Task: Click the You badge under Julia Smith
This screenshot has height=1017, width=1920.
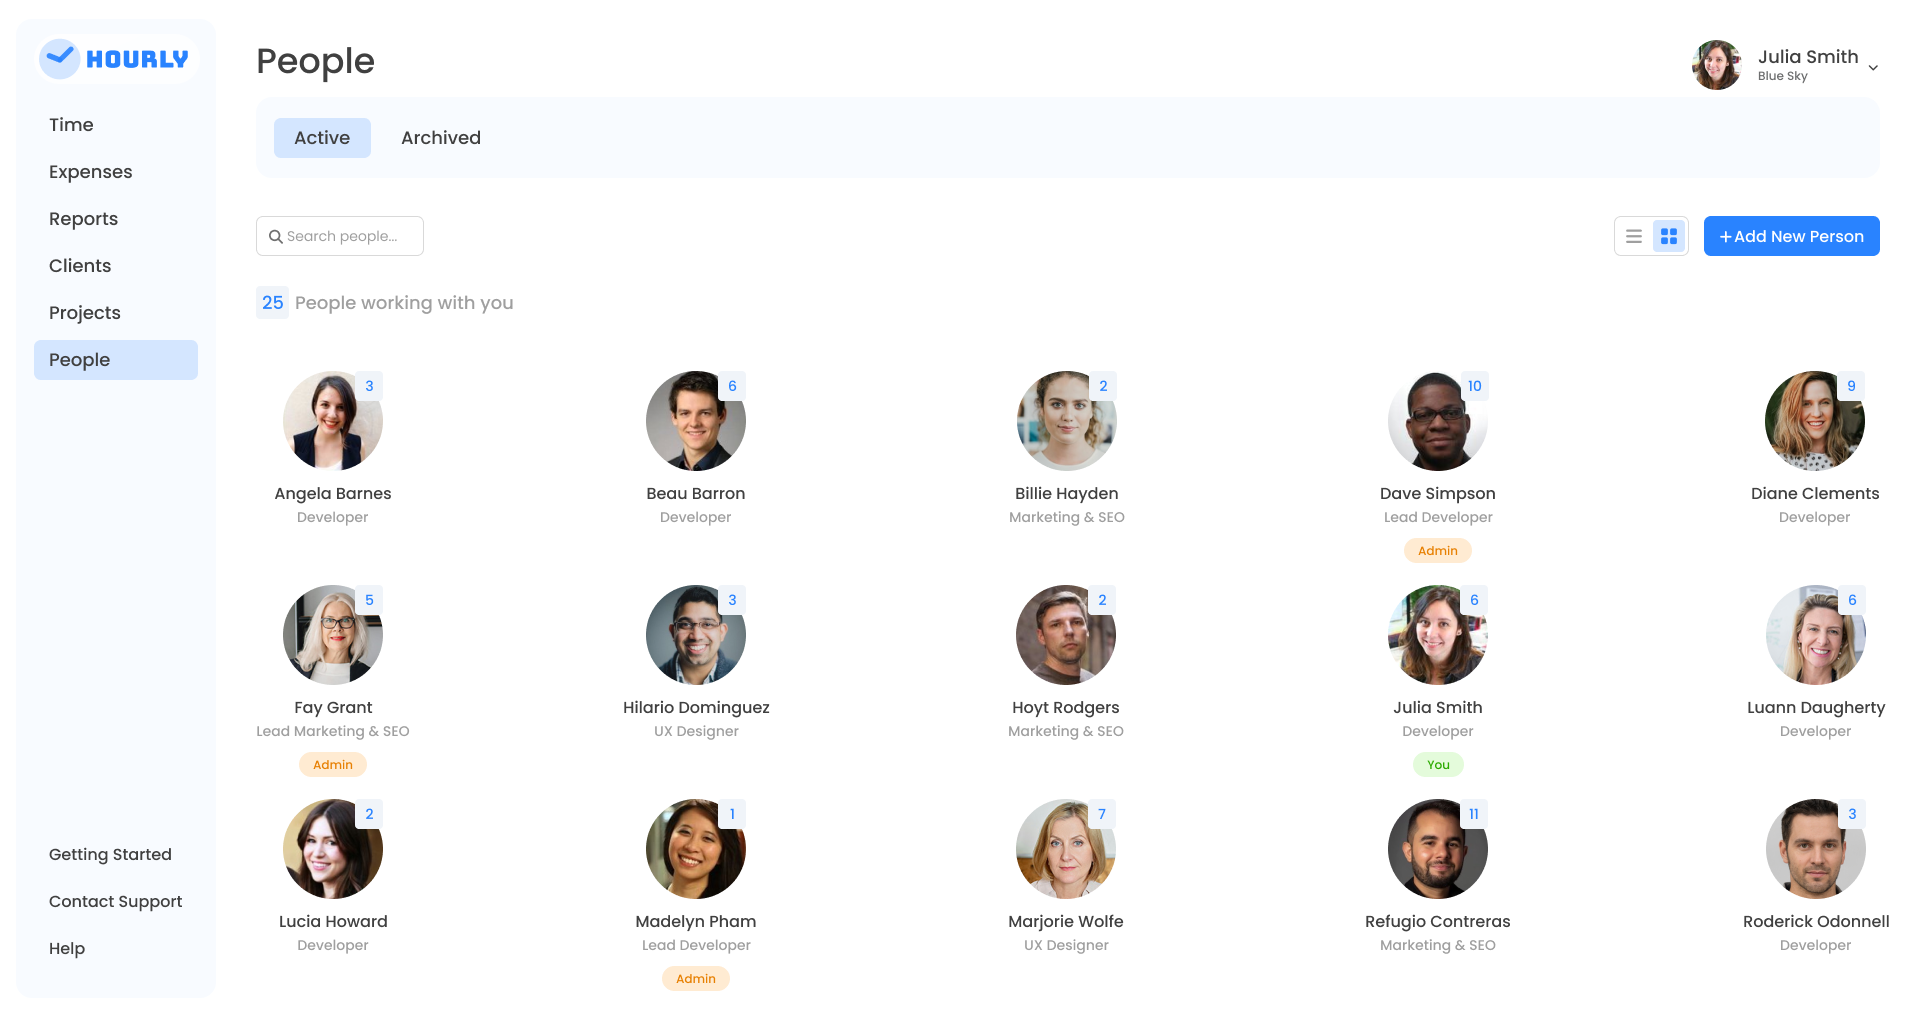Action: pyautogui.click(x=1438, y=765)
